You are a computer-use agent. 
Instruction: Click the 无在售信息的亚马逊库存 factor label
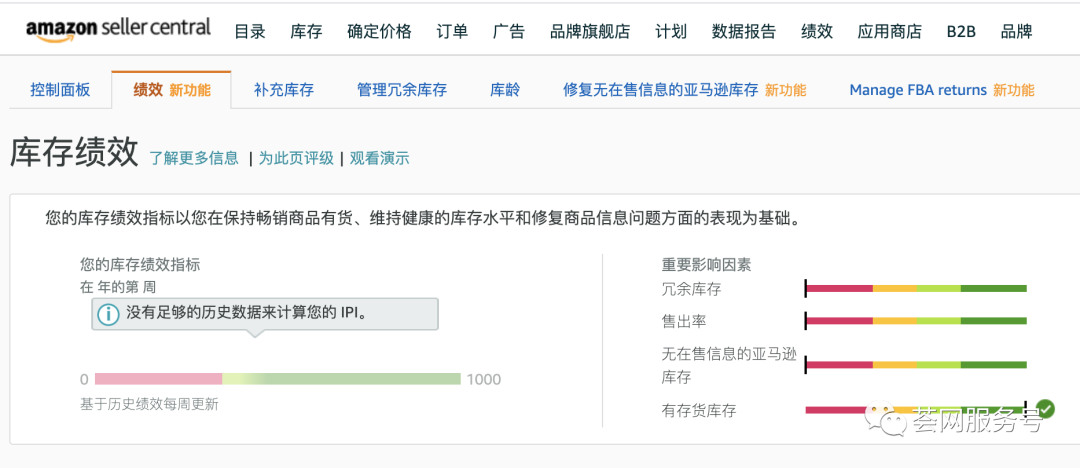click(729, 366)
